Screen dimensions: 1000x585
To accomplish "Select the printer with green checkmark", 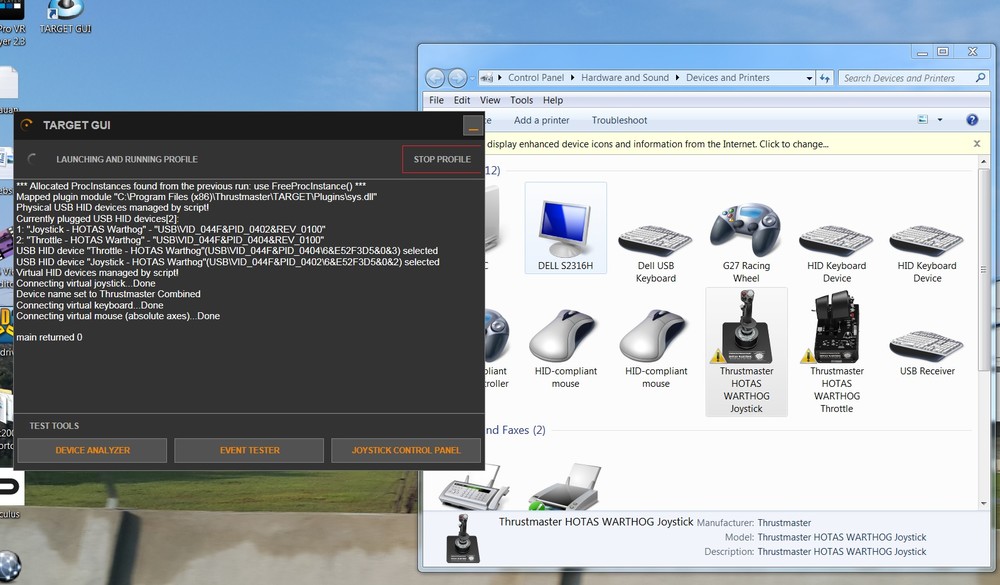I will [x=565, y=488].
